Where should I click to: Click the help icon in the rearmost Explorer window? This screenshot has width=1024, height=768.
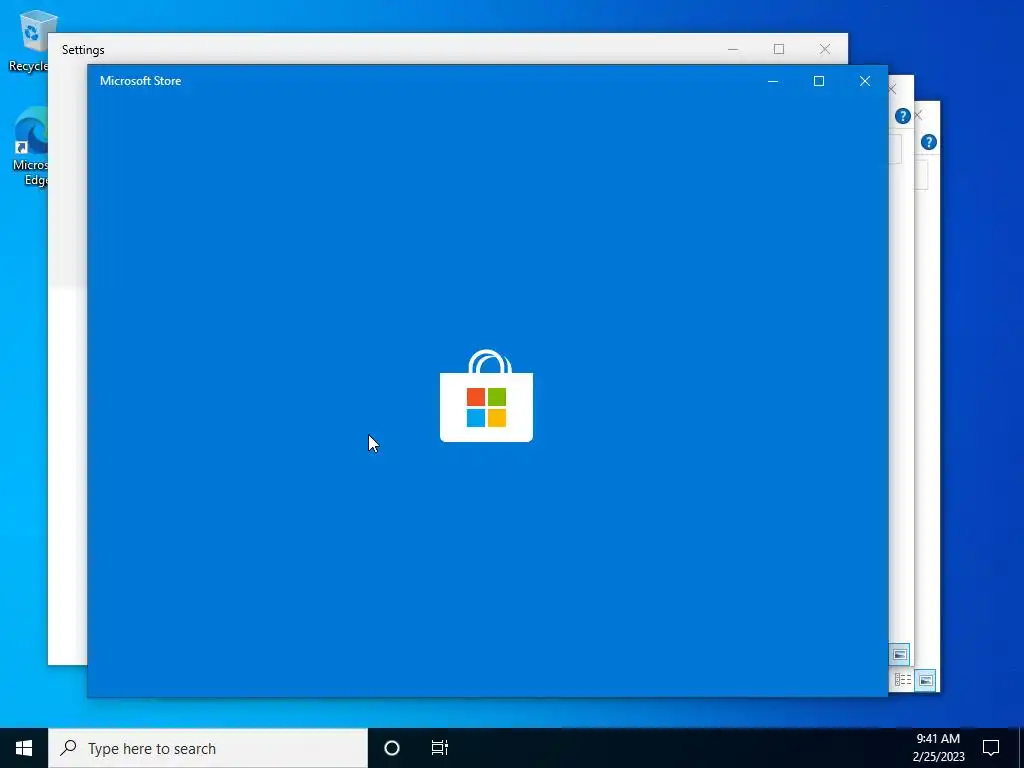point(929,142)
